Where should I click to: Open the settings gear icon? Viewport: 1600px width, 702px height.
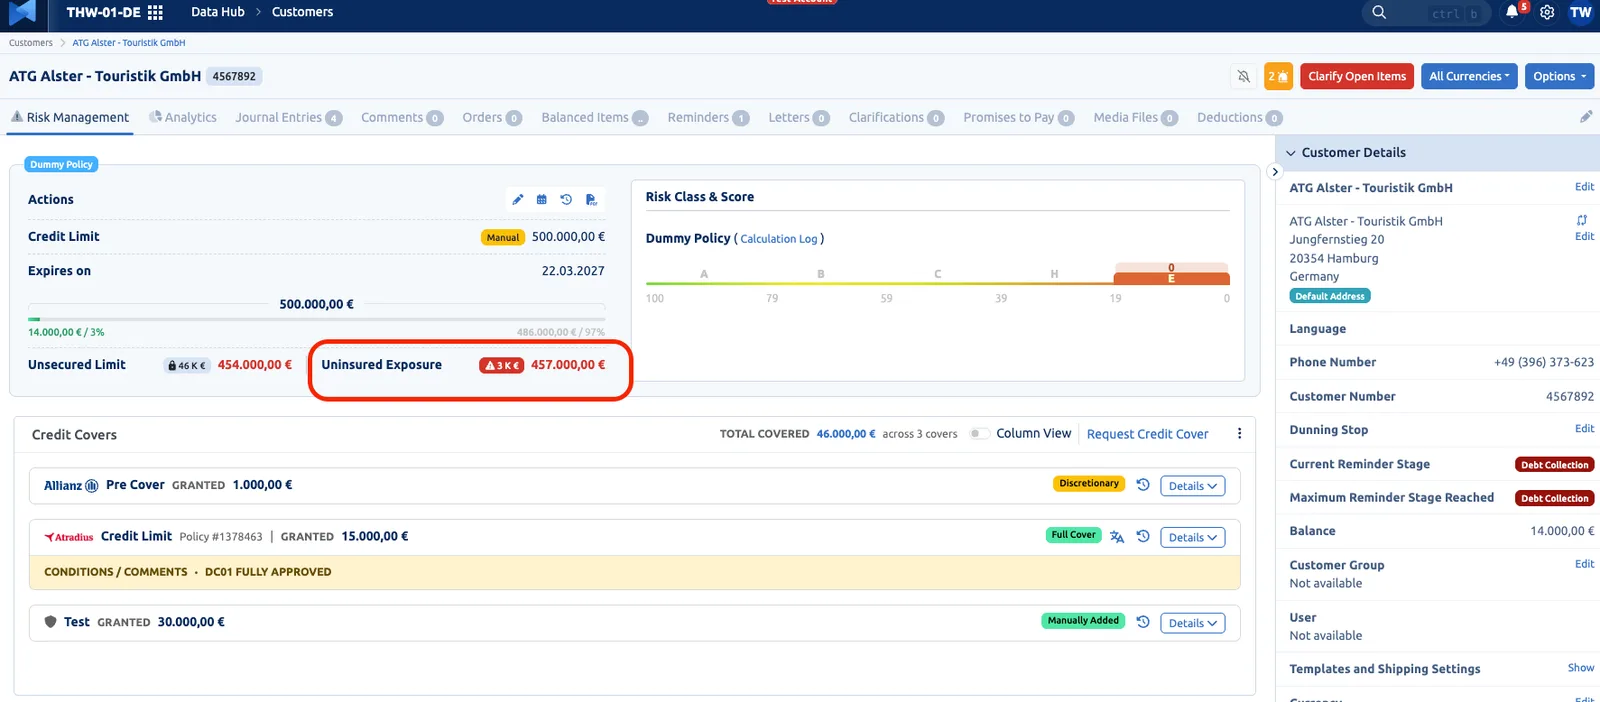tap(1547, 13)
